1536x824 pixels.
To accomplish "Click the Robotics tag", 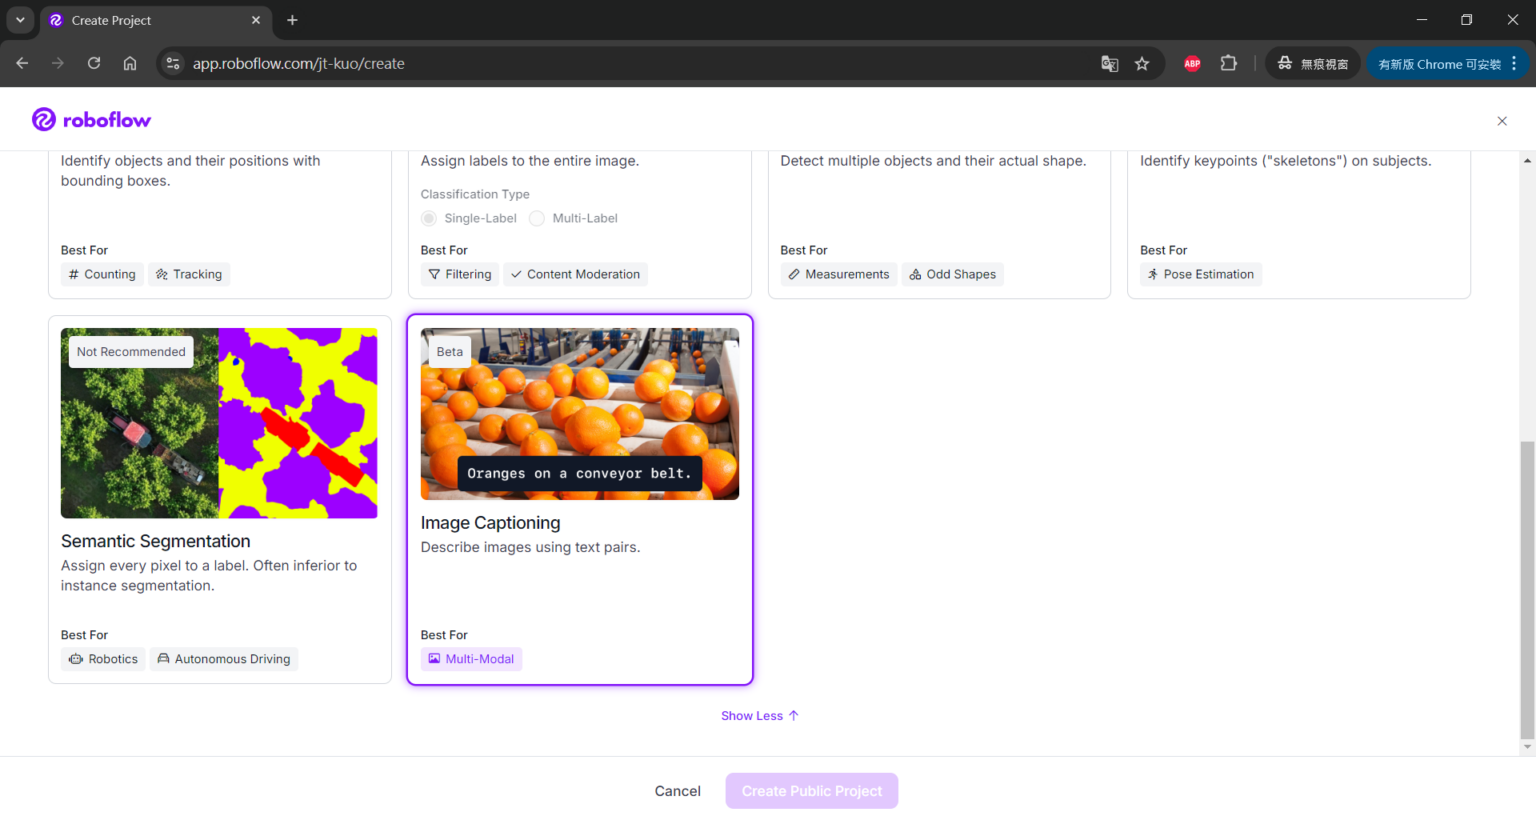I will pyautogui.click(x=104, y=659).
